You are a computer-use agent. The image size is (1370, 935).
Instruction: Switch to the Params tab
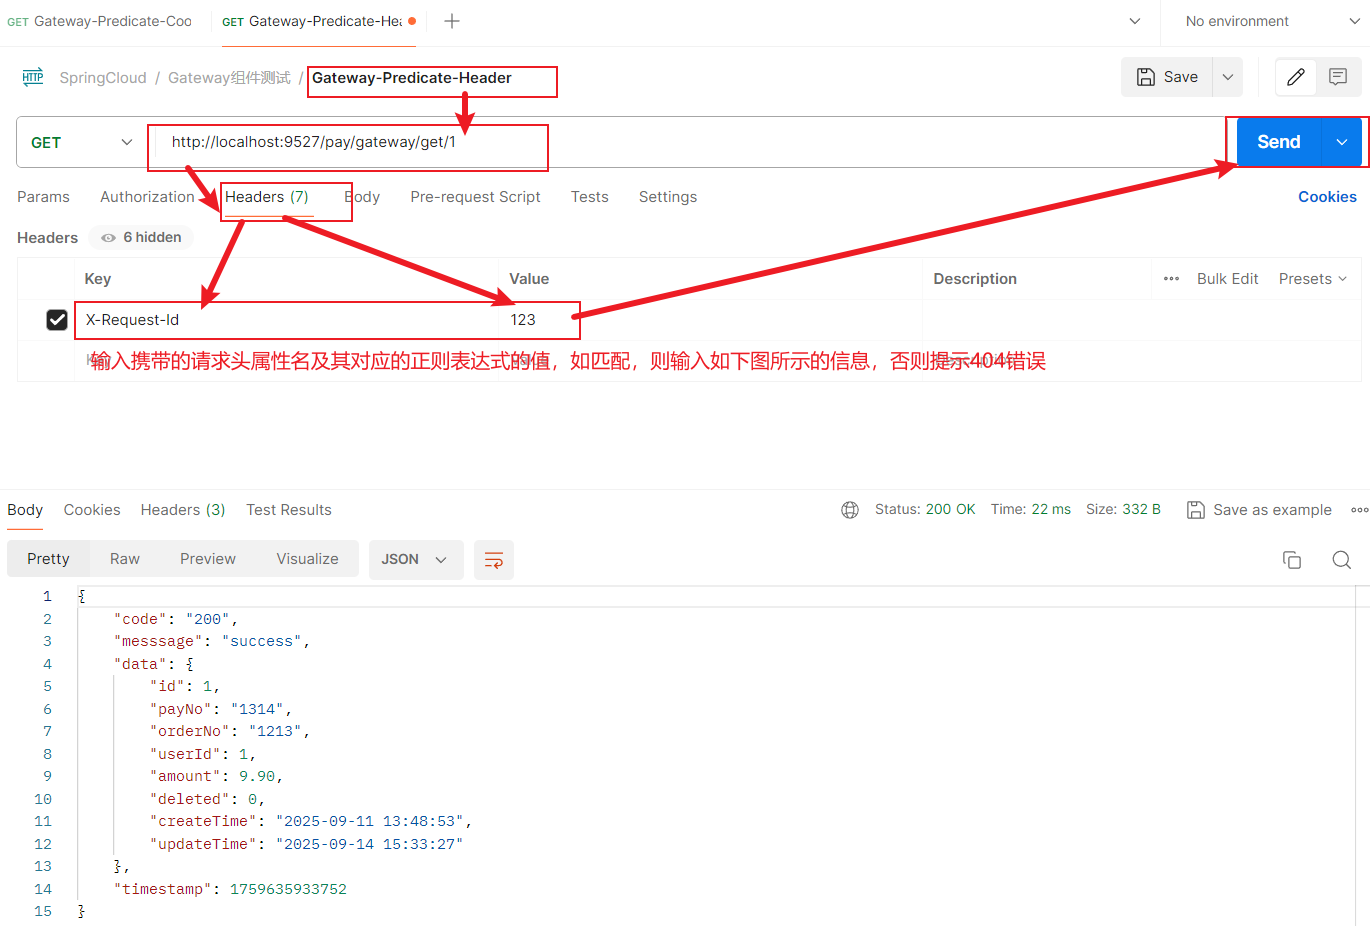[x=43, y=197]
